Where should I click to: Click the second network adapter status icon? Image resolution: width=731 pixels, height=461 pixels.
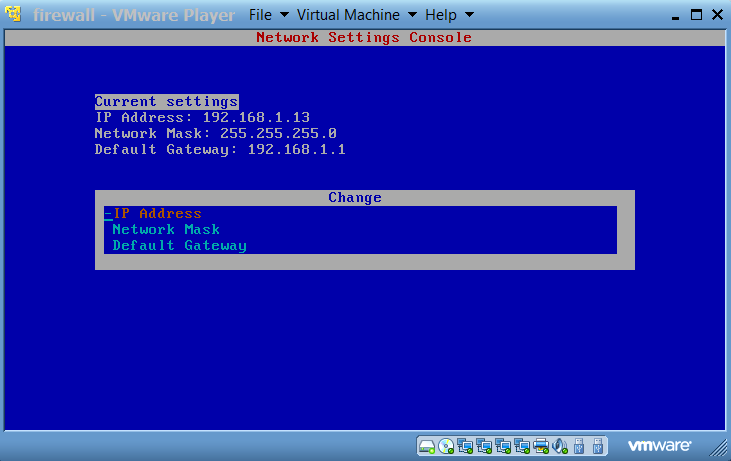pos(484,445)
